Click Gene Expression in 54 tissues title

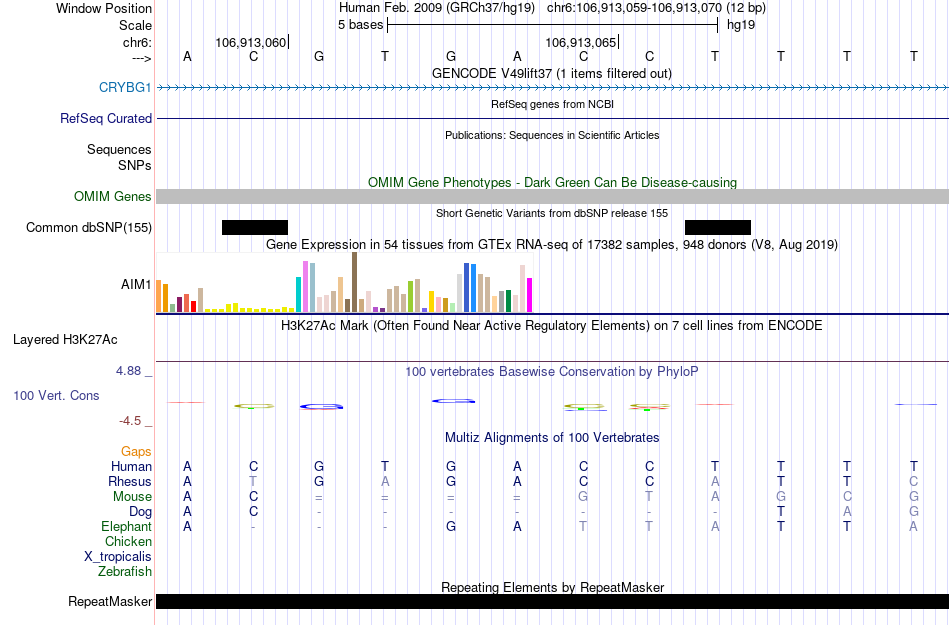(552, 245)
